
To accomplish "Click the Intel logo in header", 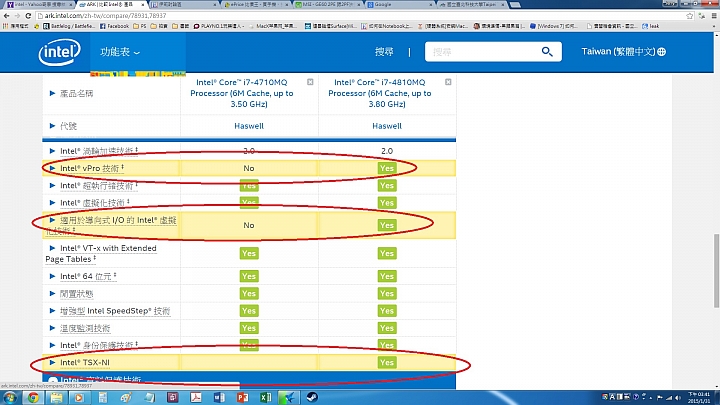I will 59,52.
